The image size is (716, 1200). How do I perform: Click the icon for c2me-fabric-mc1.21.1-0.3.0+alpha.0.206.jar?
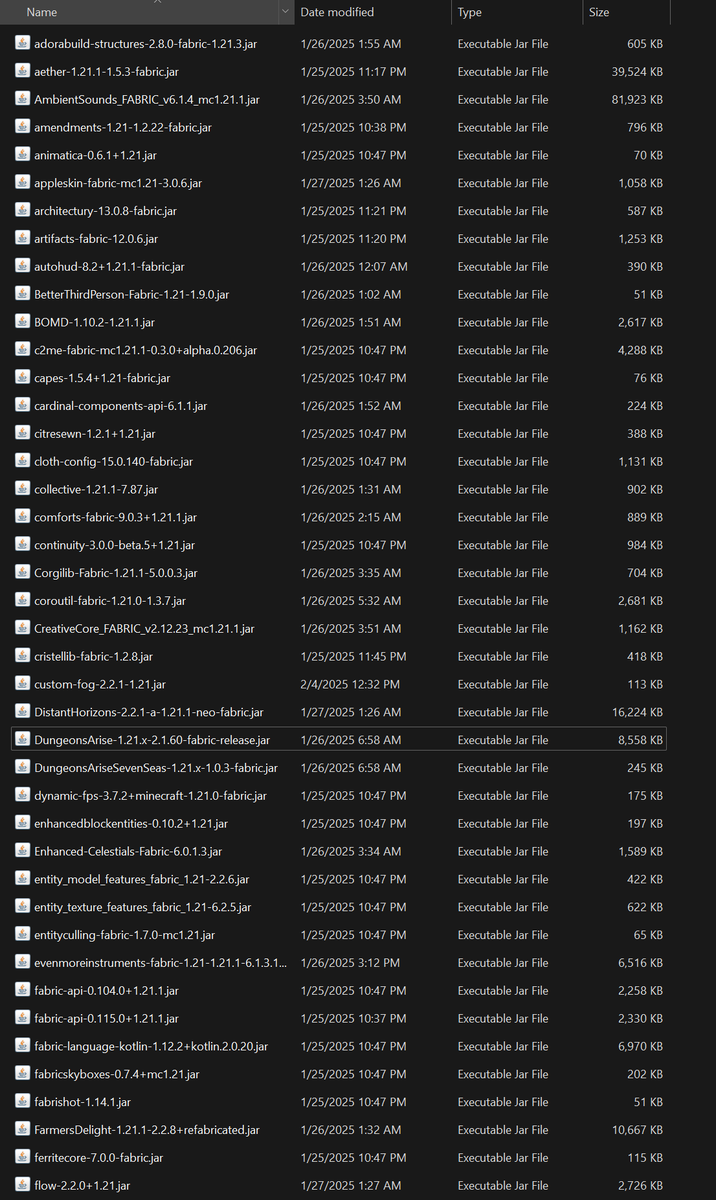[23, 350]
